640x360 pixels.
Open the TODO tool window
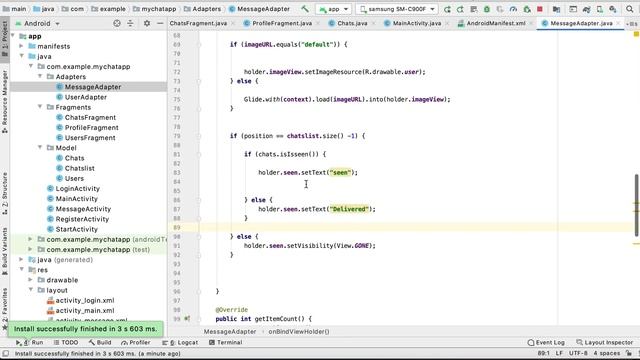pyautogui.click(x=66, y=342)
